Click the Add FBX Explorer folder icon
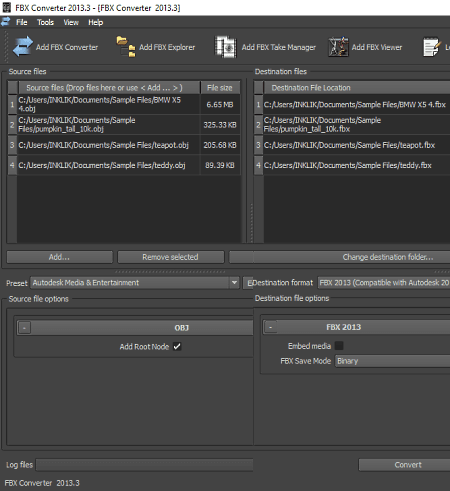Viewport: 450px width, 491px height. [126, 47]
